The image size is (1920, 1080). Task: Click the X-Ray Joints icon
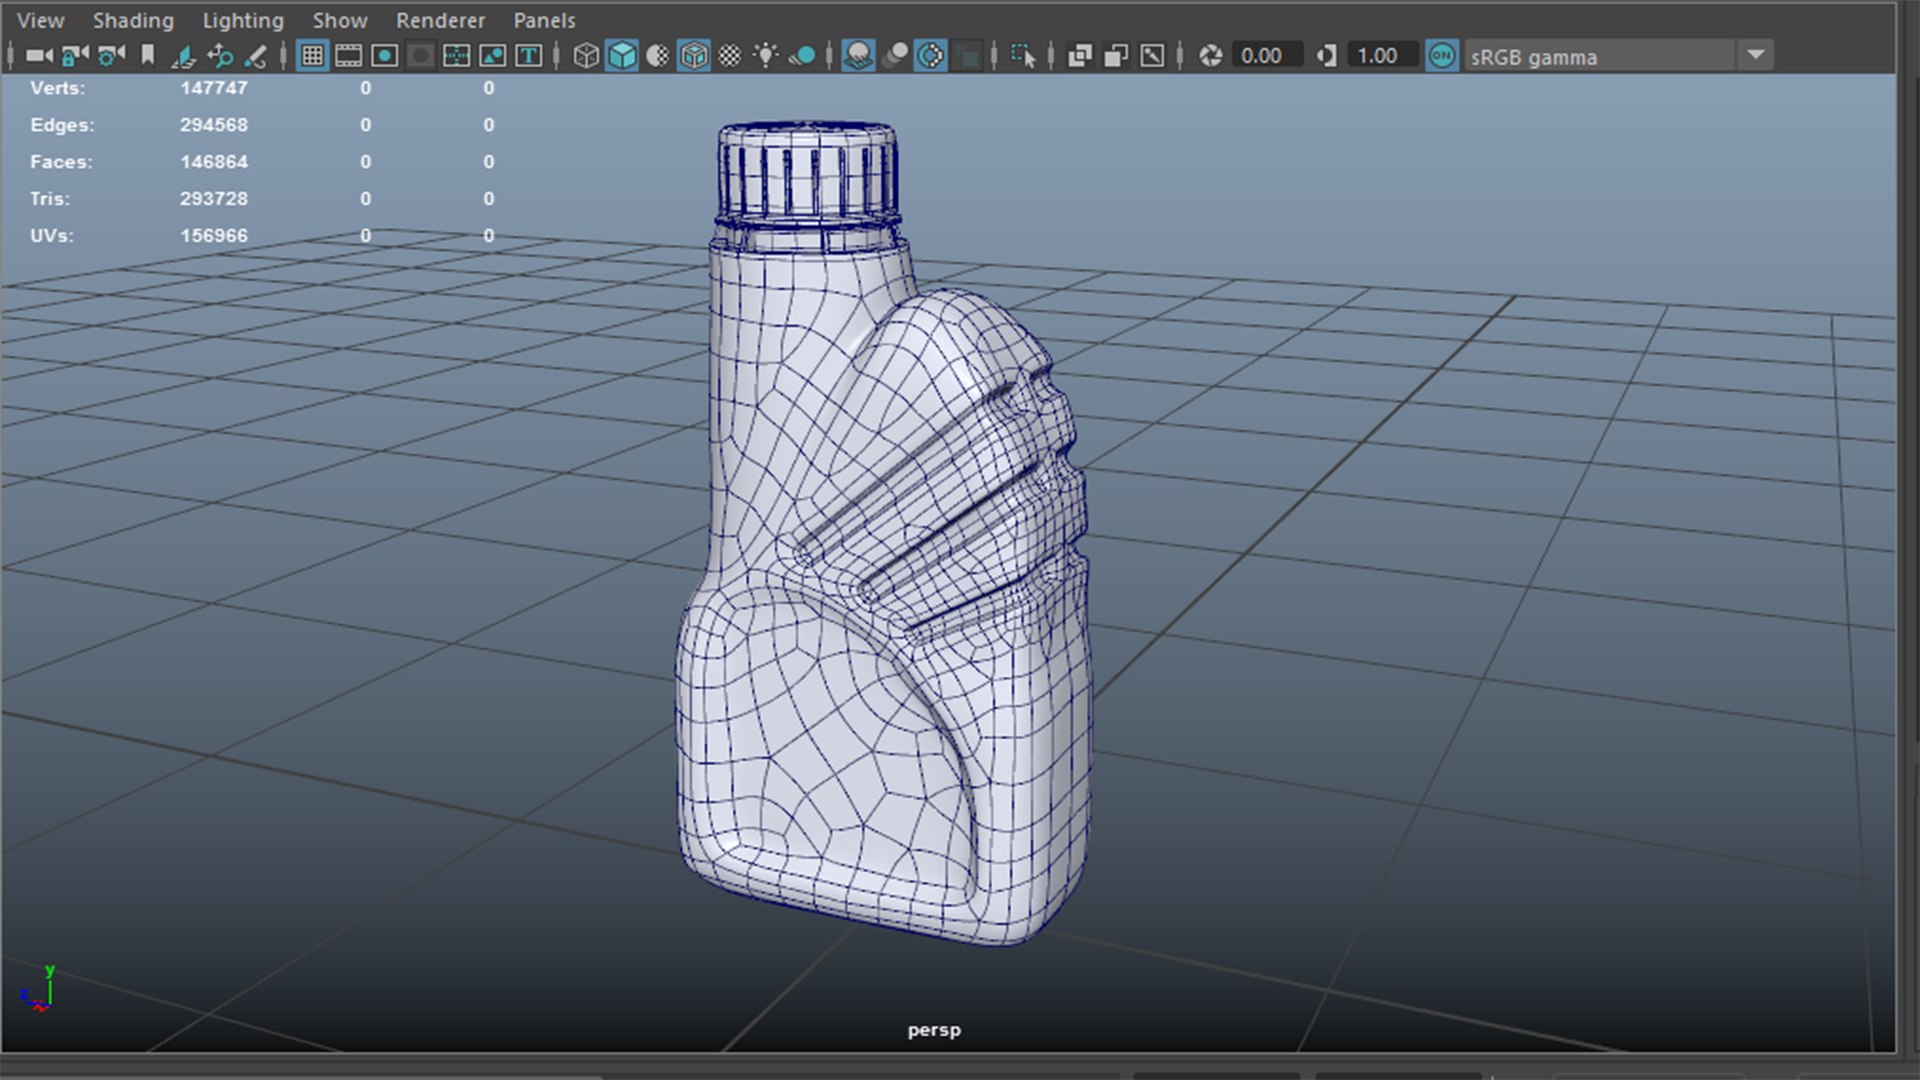point(1152,56)
